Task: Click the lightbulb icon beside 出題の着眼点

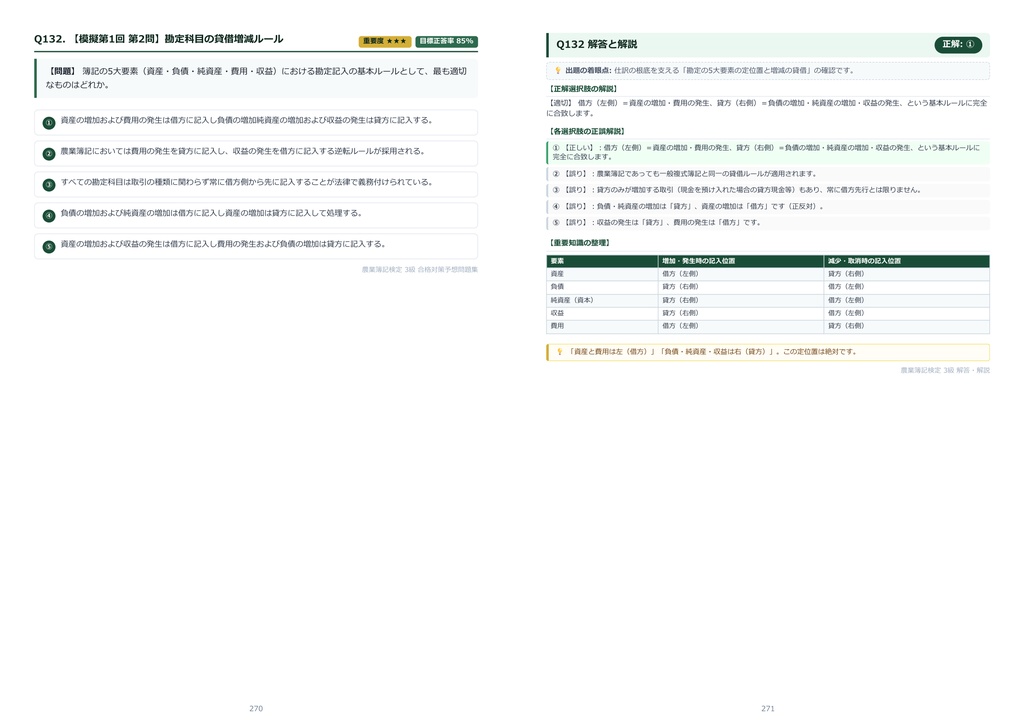Action: tap(558, 71)
